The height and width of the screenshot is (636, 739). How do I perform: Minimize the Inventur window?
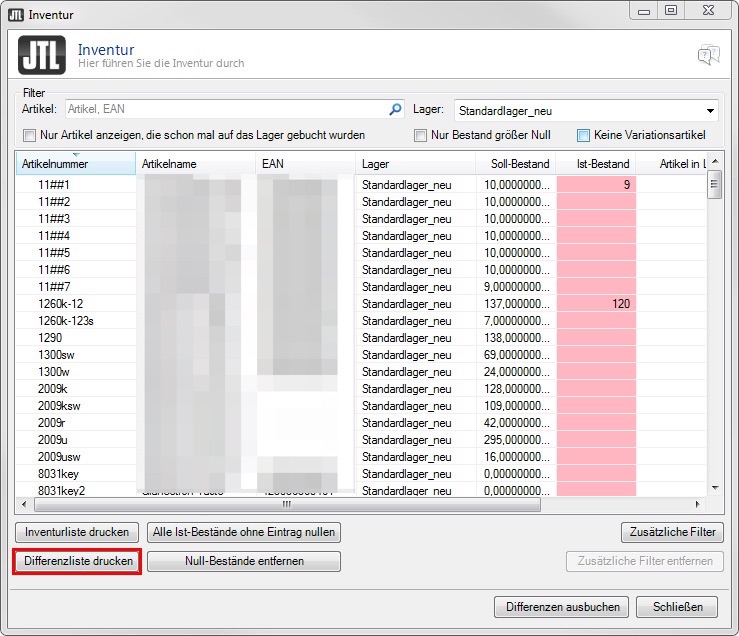pyautogui.click(x=644, y=10)
